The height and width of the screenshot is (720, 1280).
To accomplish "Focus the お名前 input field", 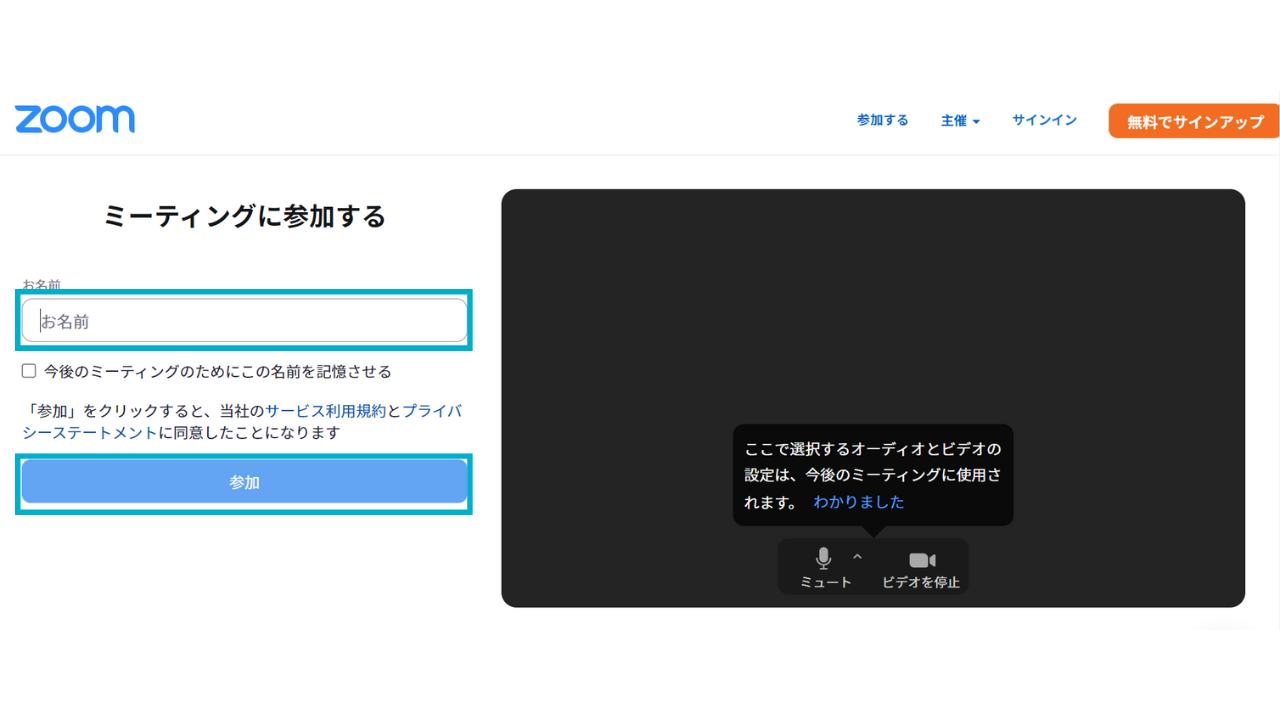I will (x=244, y=321).
